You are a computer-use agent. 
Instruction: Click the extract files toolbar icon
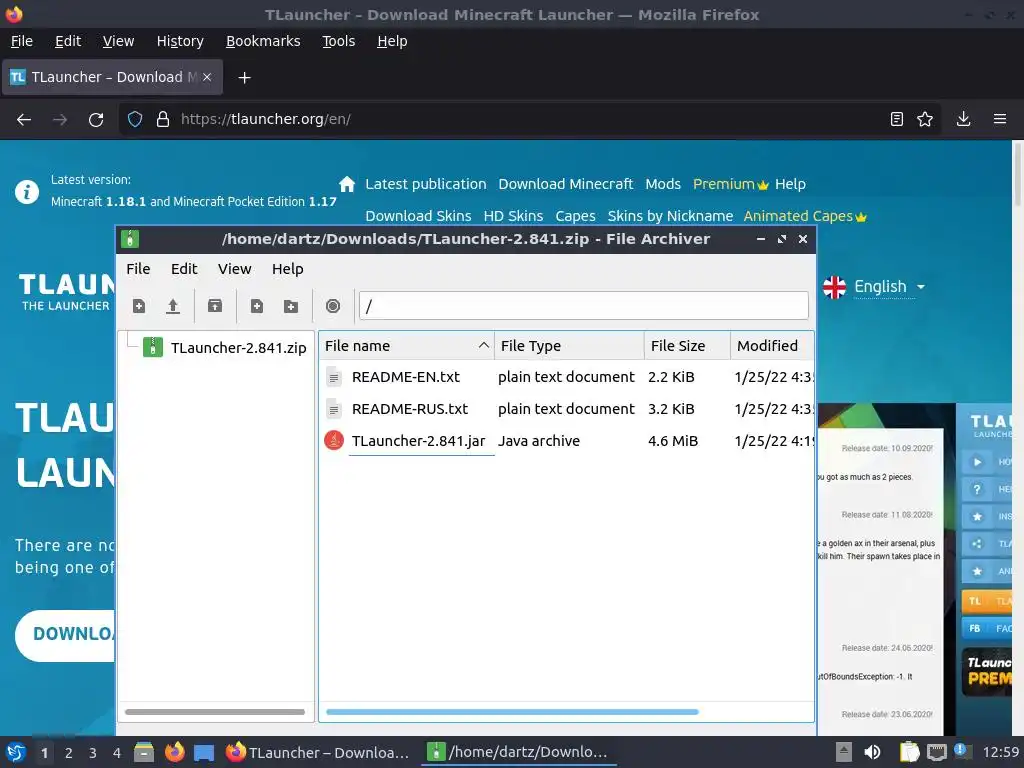coord(215,306)
